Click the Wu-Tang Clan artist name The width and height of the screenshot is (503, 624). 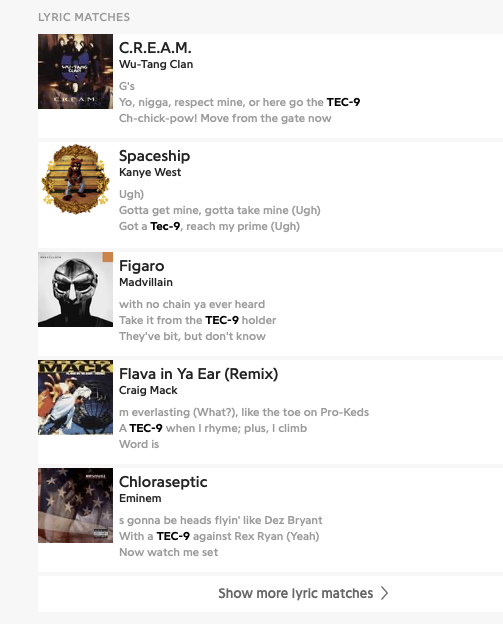coord(156,64)
